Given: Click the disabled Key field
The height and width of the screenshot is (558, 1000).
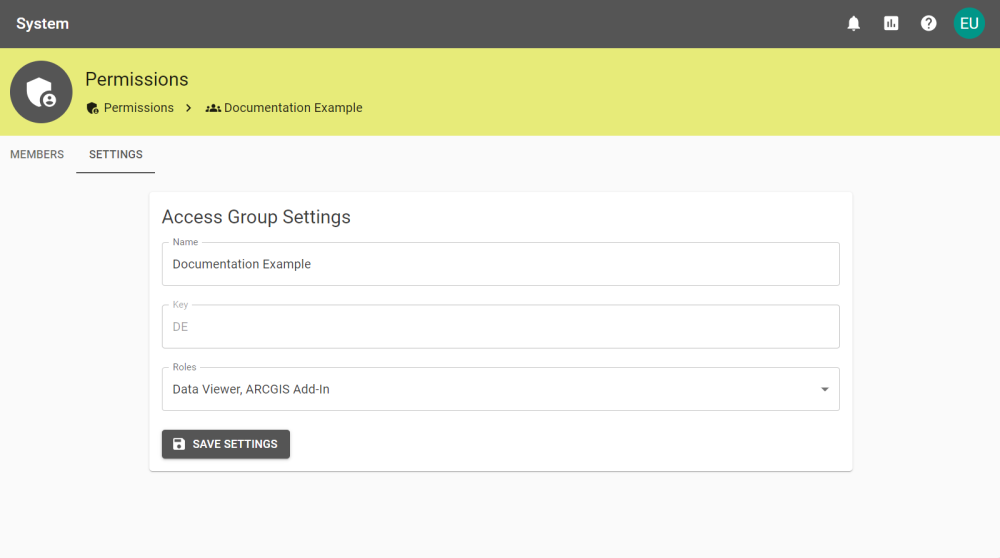Looking at the screenshot, I should 501,327.
